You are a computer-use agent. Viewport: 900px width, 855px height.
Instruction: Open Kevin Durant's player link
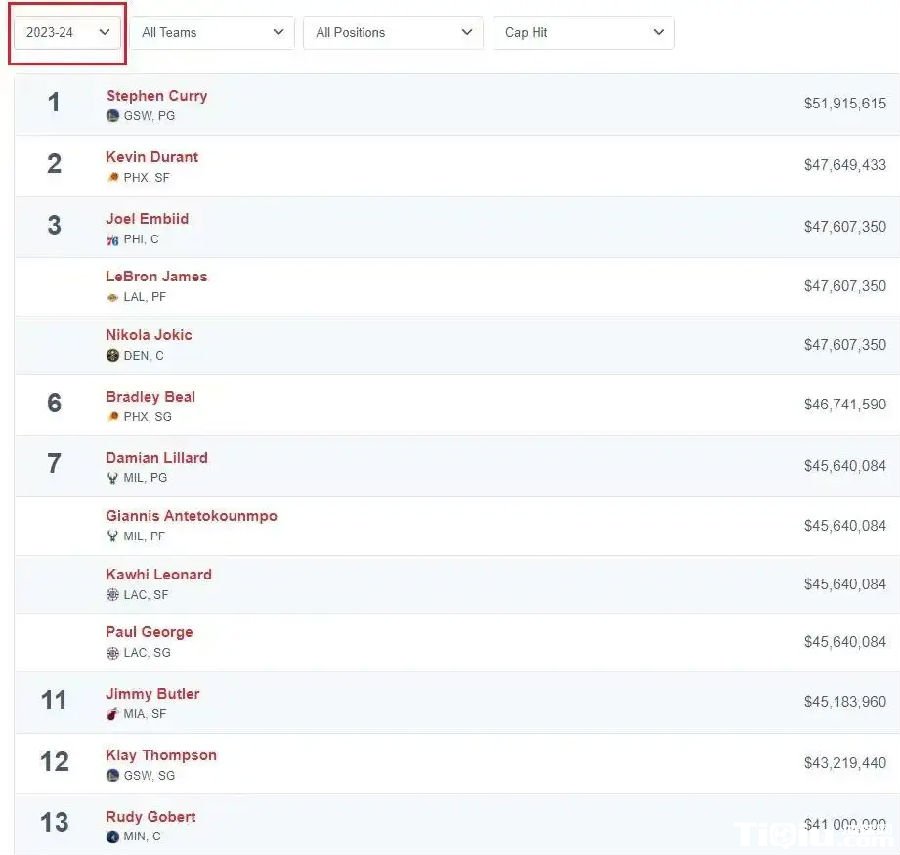click(152, 157)
